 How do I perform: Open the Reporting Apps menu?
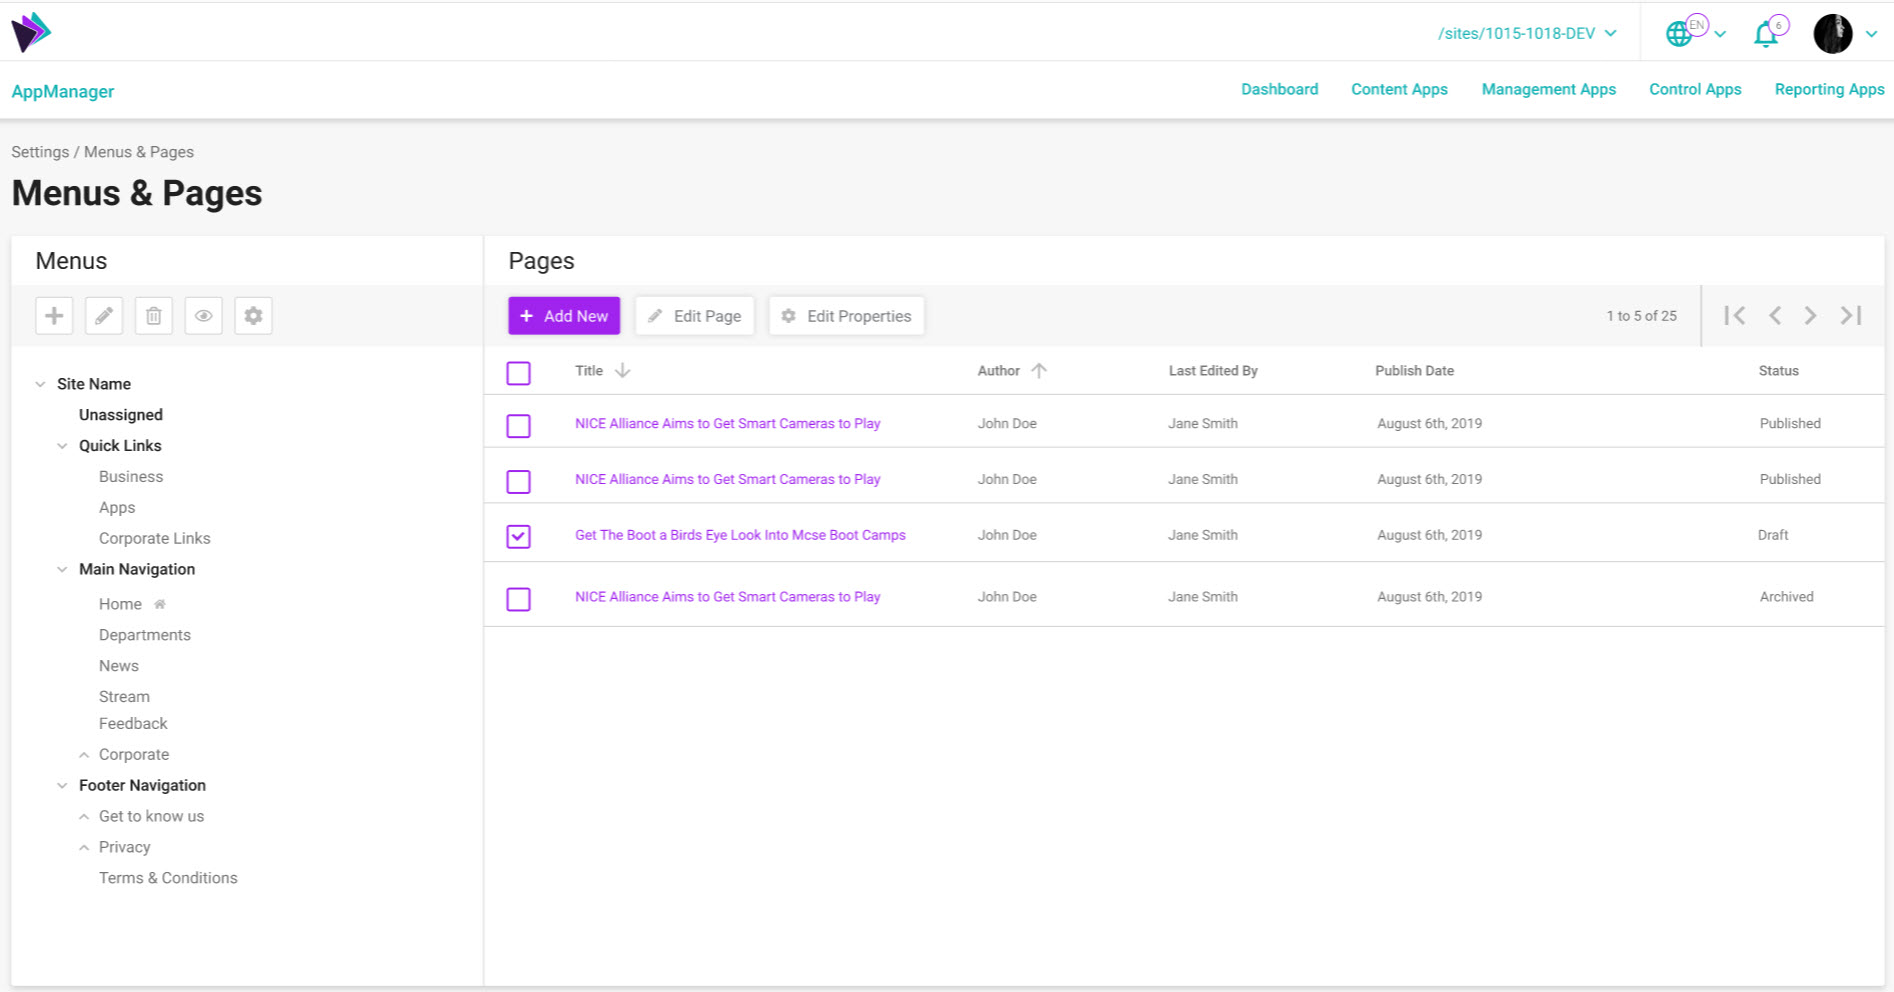(x=1829, y=89)
